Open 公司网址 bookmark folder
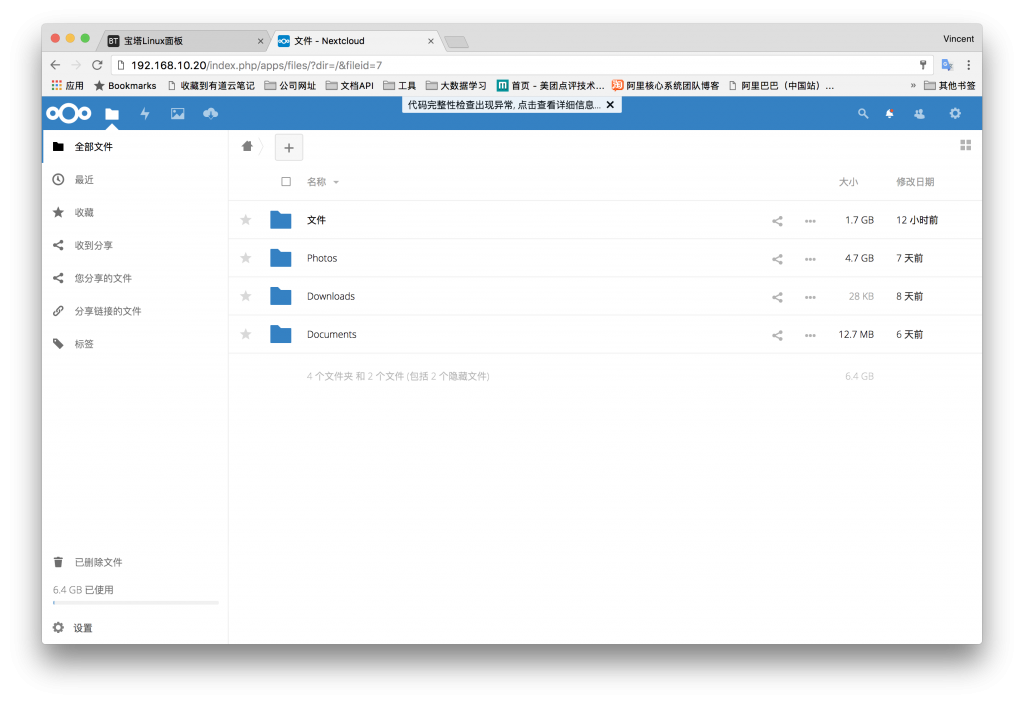1024x704 pixels. [x=290, y=86]
